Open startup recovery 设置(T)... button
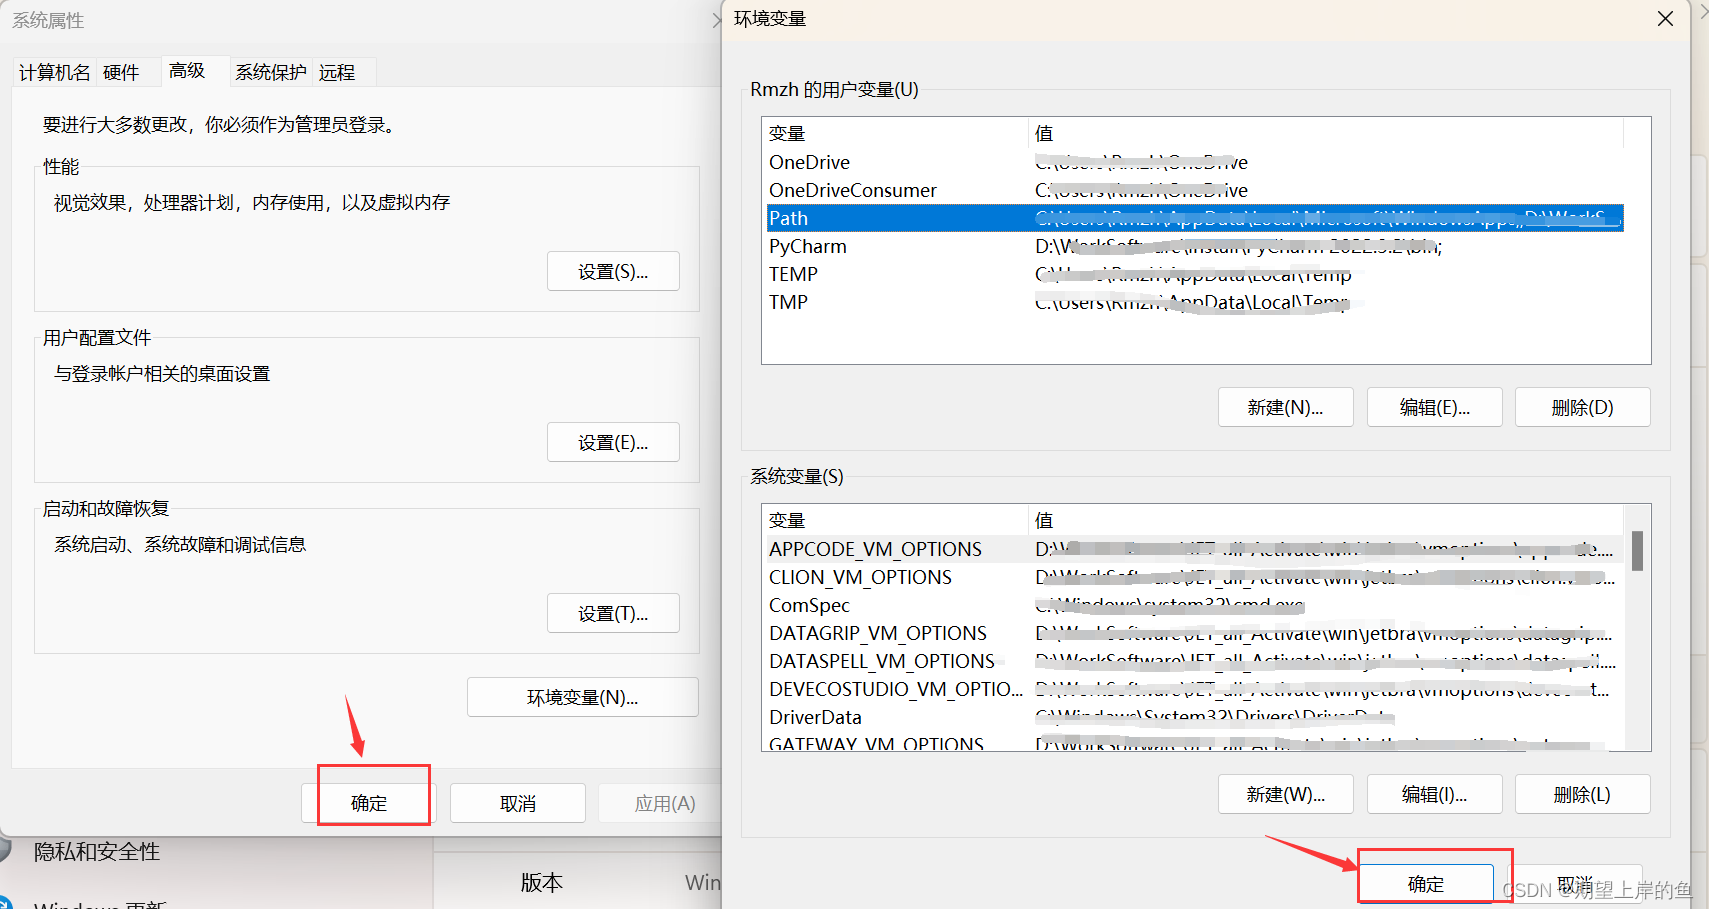Image resolution: width=1709 pixels, height=909 pixels. (x=613, y=613)
